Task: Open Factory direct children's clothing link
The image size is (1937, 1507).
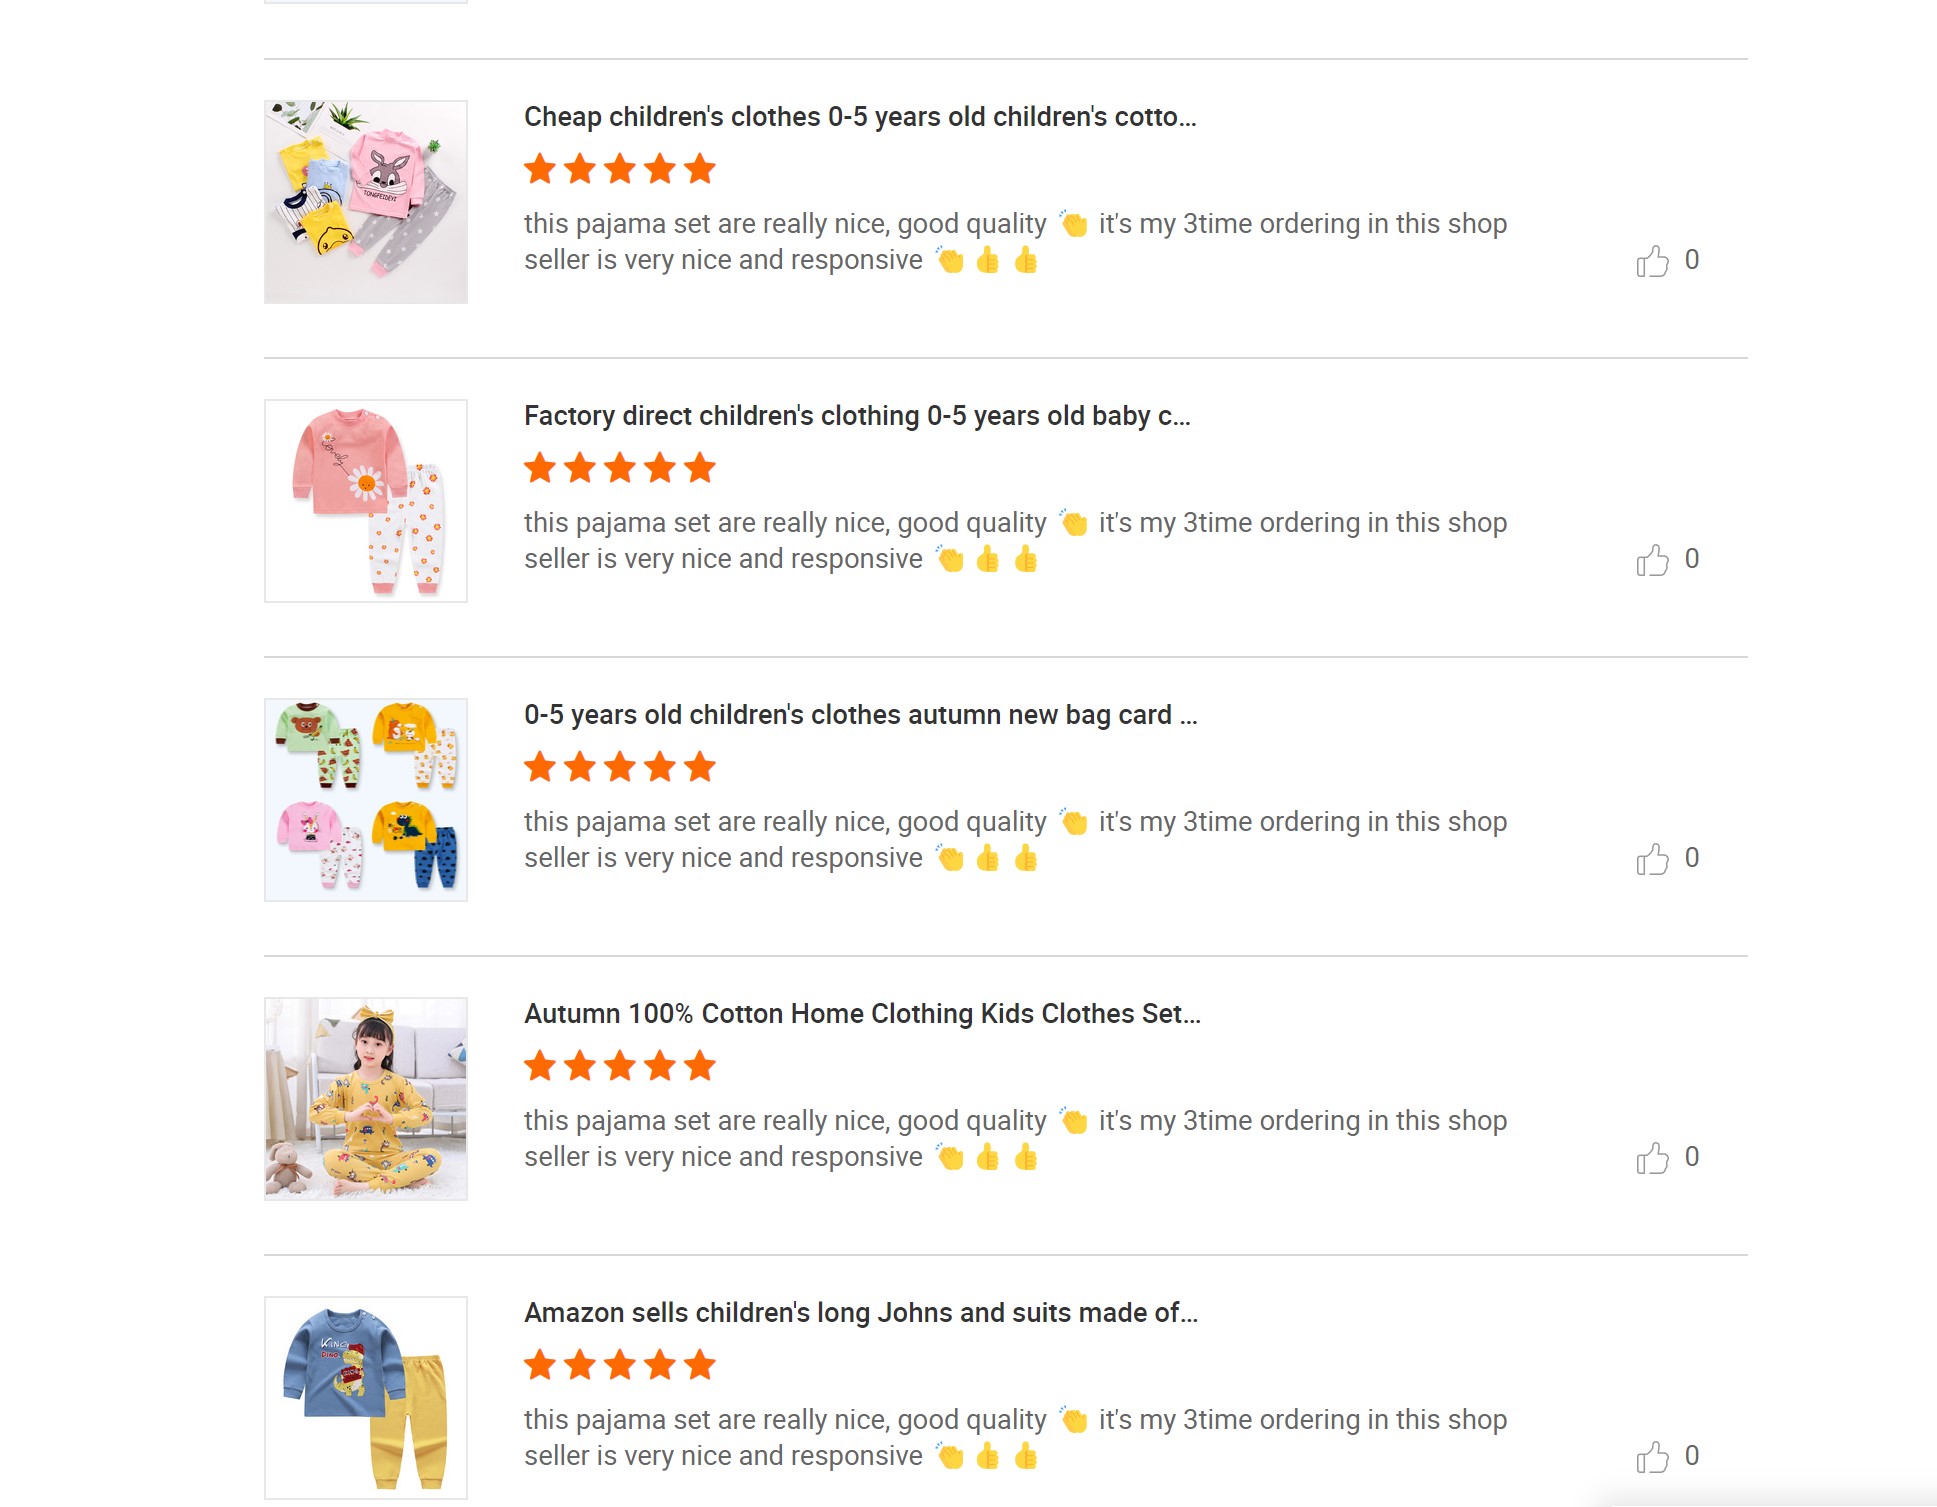Action: [856, 416]
